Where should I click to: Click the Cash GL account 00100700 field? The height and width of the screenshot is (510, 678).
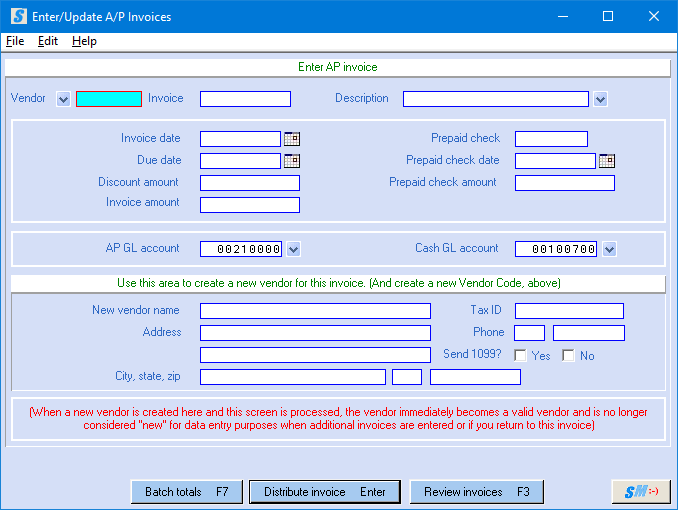click(556, 249)
